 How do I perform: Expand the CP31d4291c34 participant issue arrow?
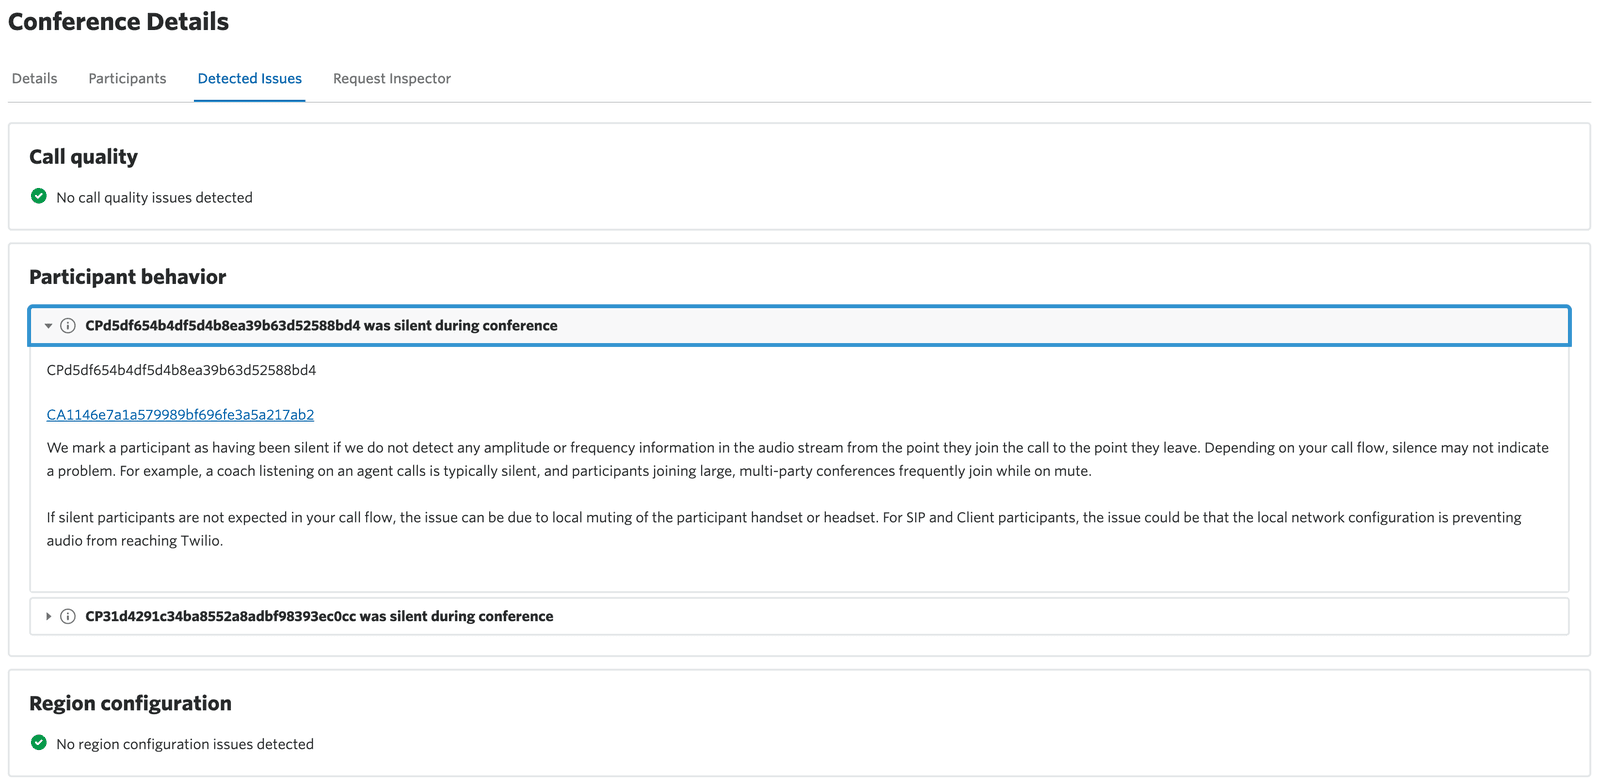click(48, 617)
